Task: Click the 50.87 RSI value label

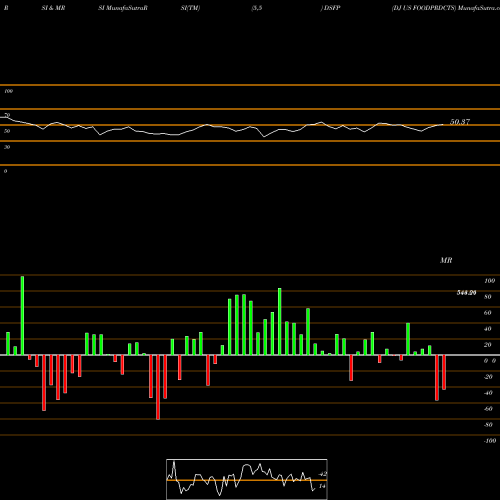Action: tap(460, 122)
